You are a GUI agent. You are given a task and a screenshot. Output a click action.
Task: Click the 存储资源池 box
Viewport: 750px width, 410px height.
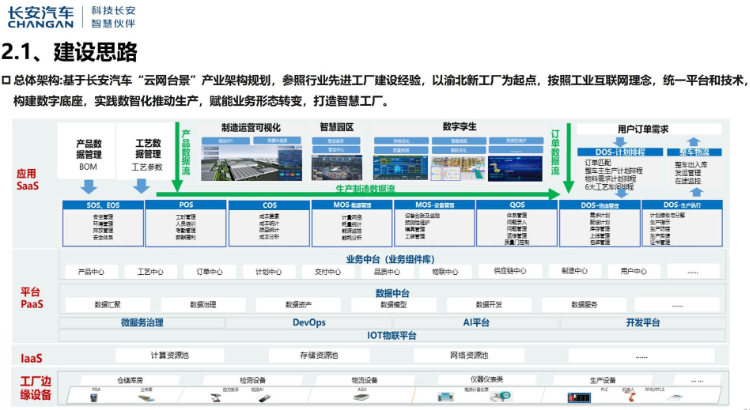(x=319, y=355)
